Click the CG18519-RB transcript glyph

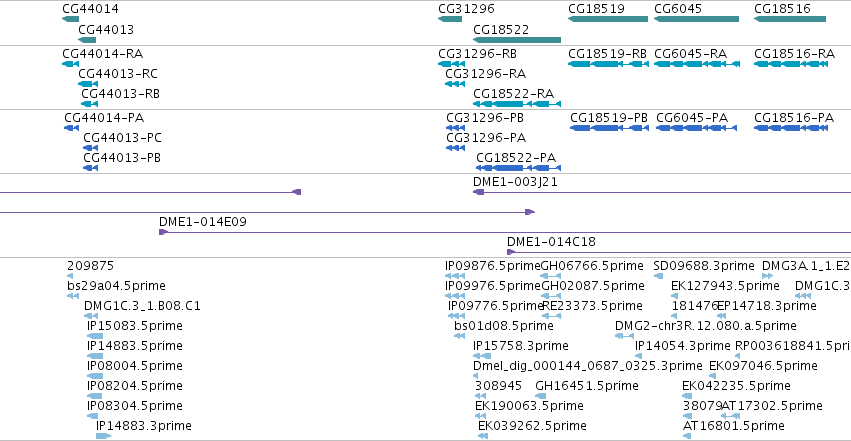(608, 64)
